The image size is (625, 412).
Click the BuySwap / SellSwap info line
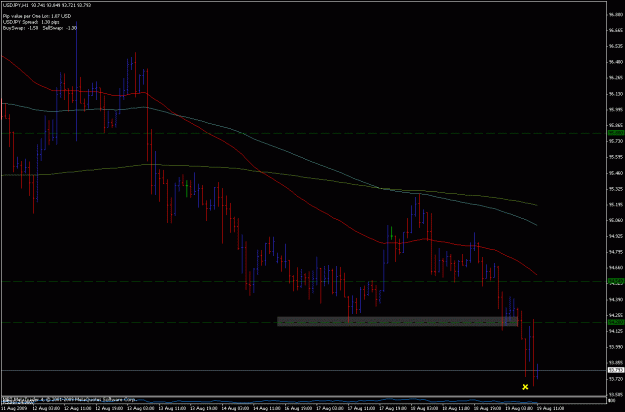39,28
